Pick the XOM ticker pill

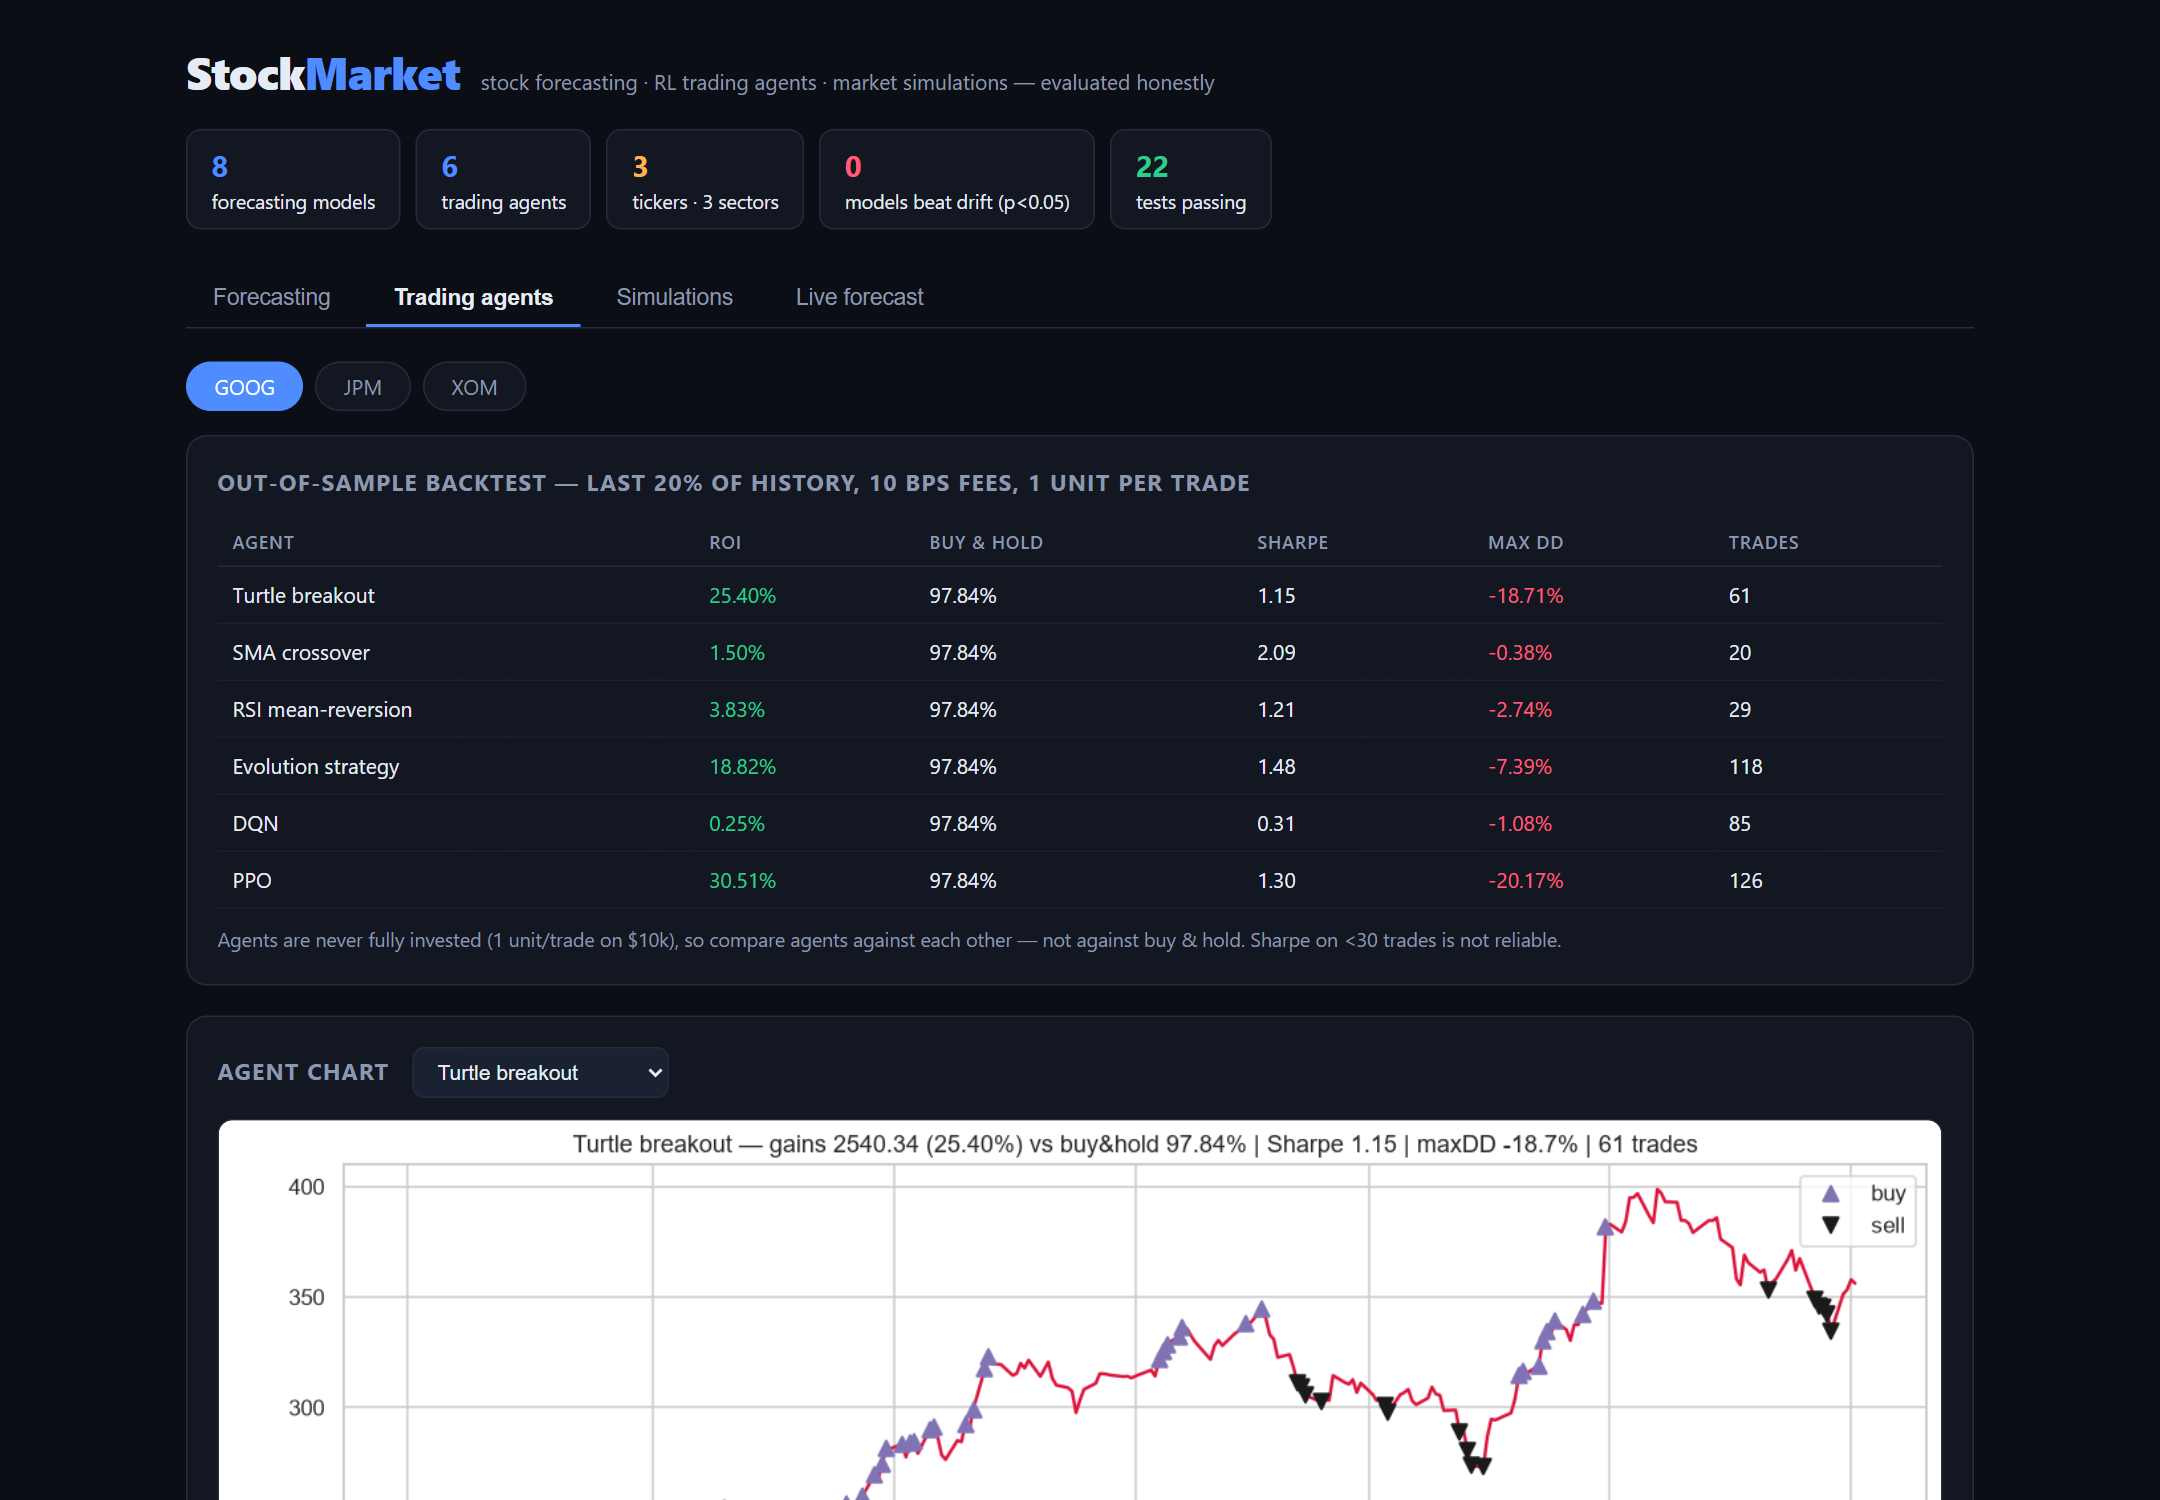coord(474,387)
